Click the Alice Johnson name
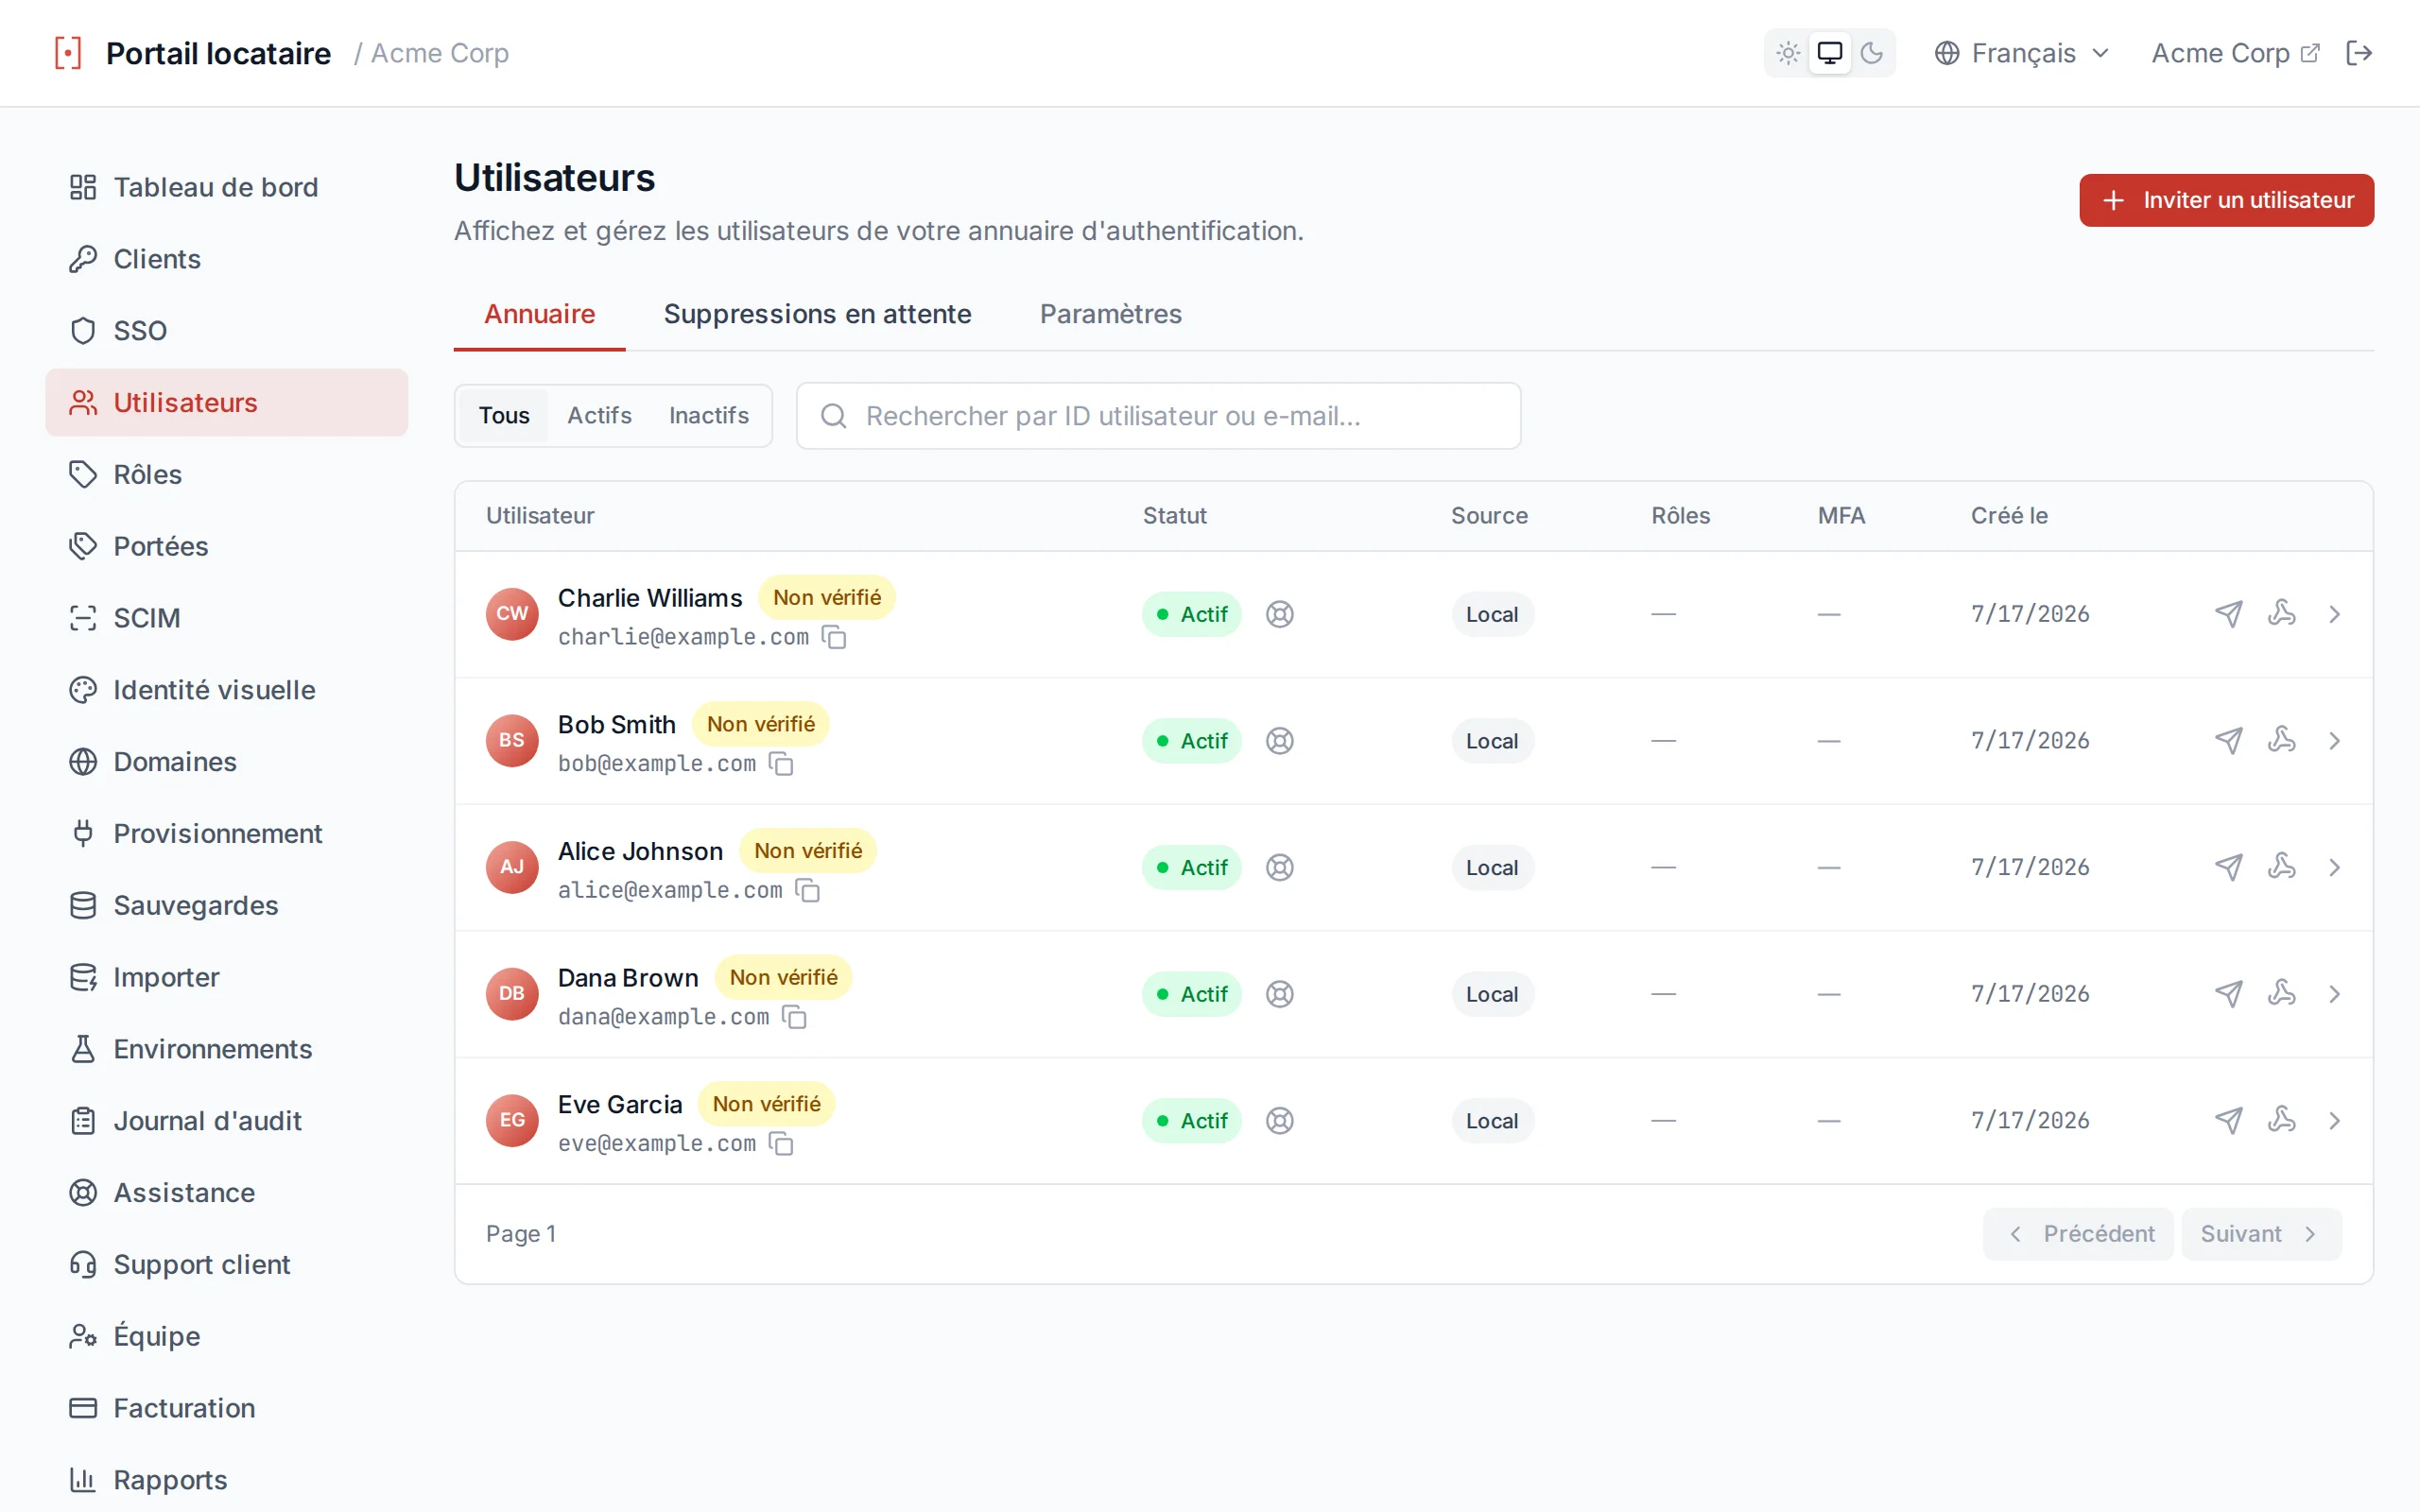Image resolution: width=2420 pixels, height=1512 pixels. 640,851
